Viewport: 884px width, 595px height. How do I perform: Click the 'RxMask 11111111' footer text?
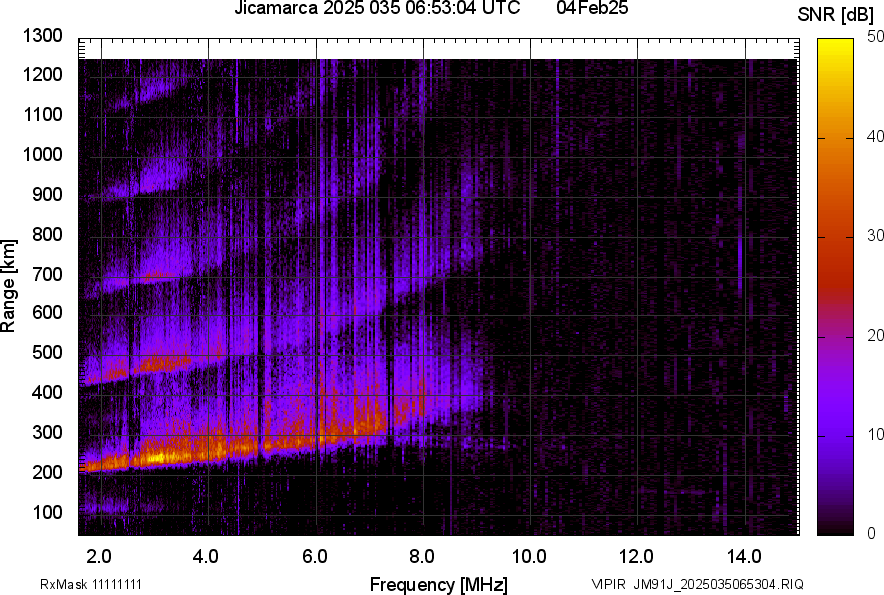[91, 584]
